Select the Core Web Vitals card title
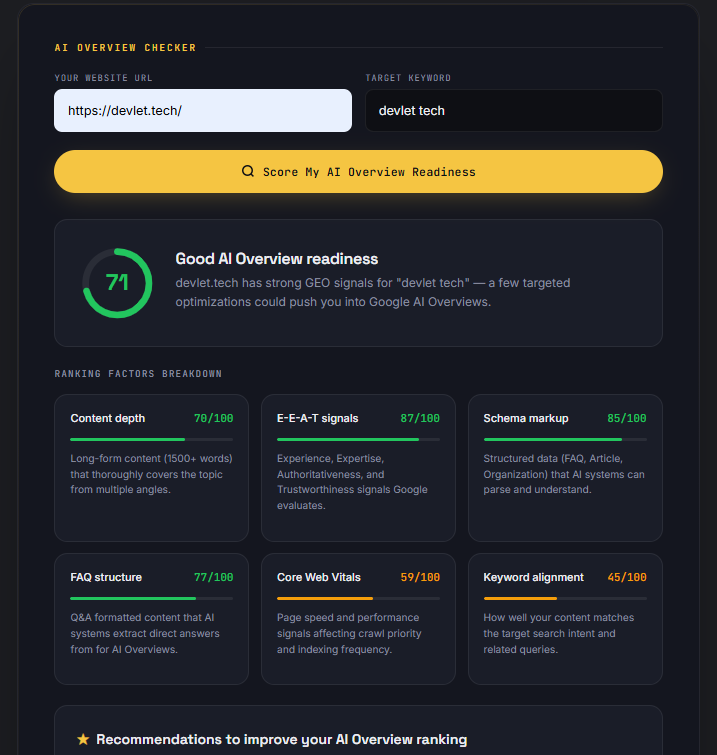 click(x=319, y=577)
